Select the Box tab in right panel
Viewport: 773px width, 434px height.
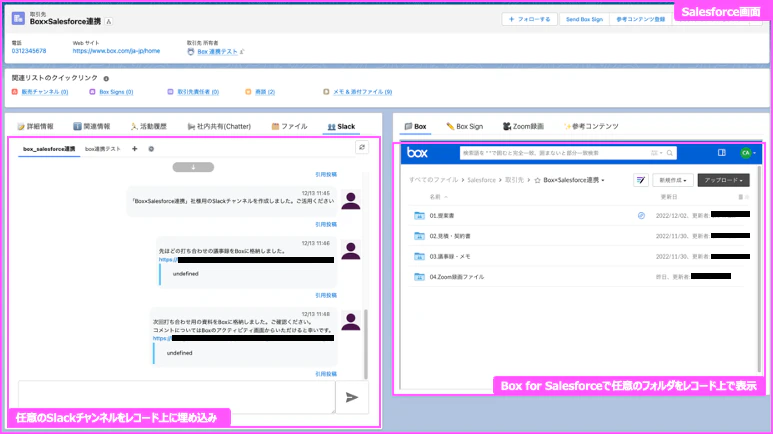[416, 127]
